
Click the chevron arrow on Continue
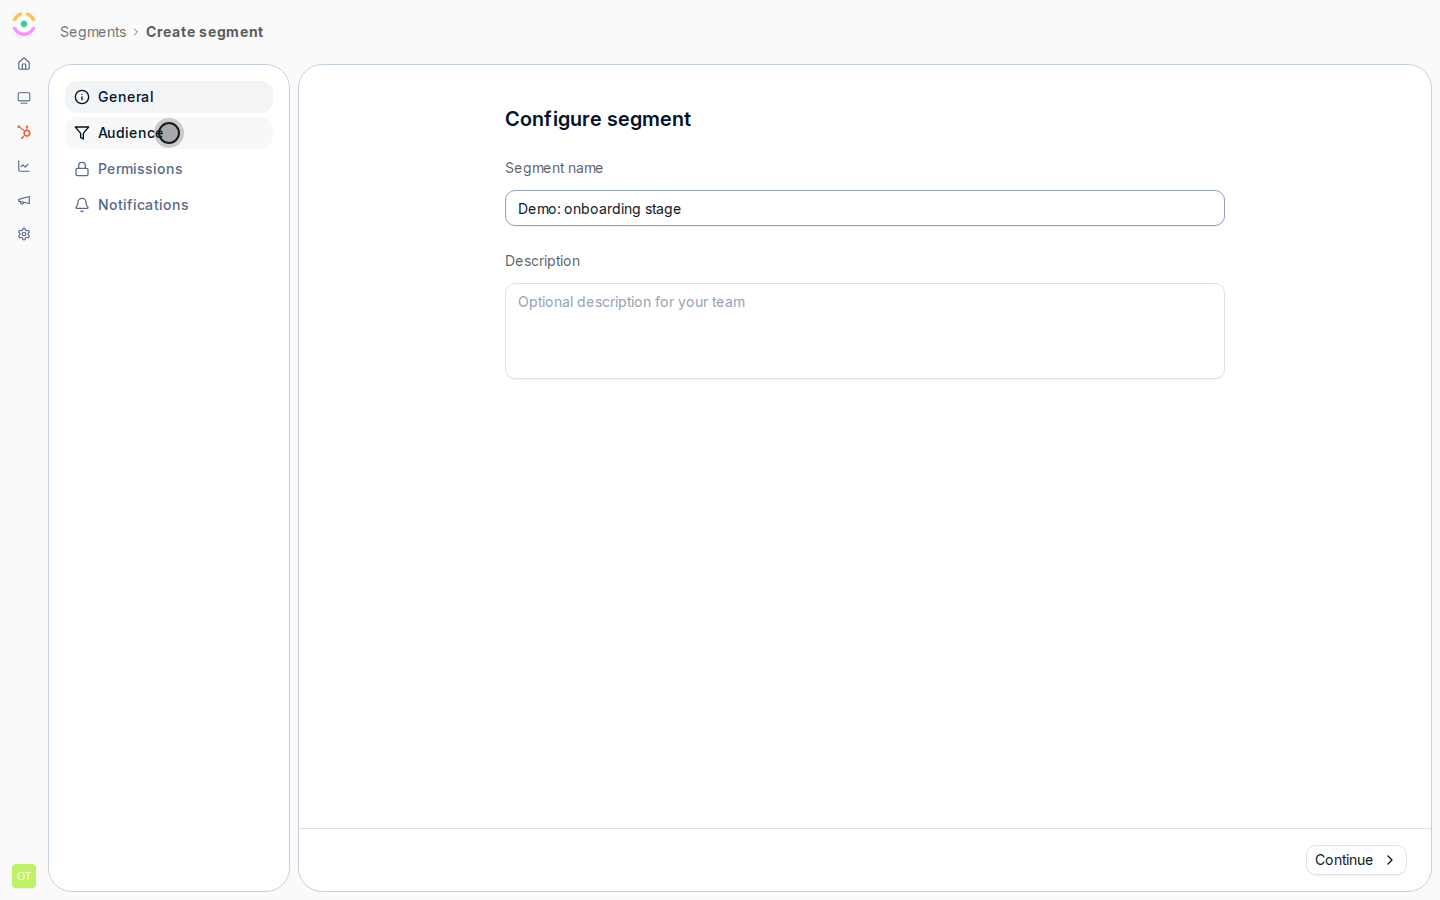coord(1390,860)
